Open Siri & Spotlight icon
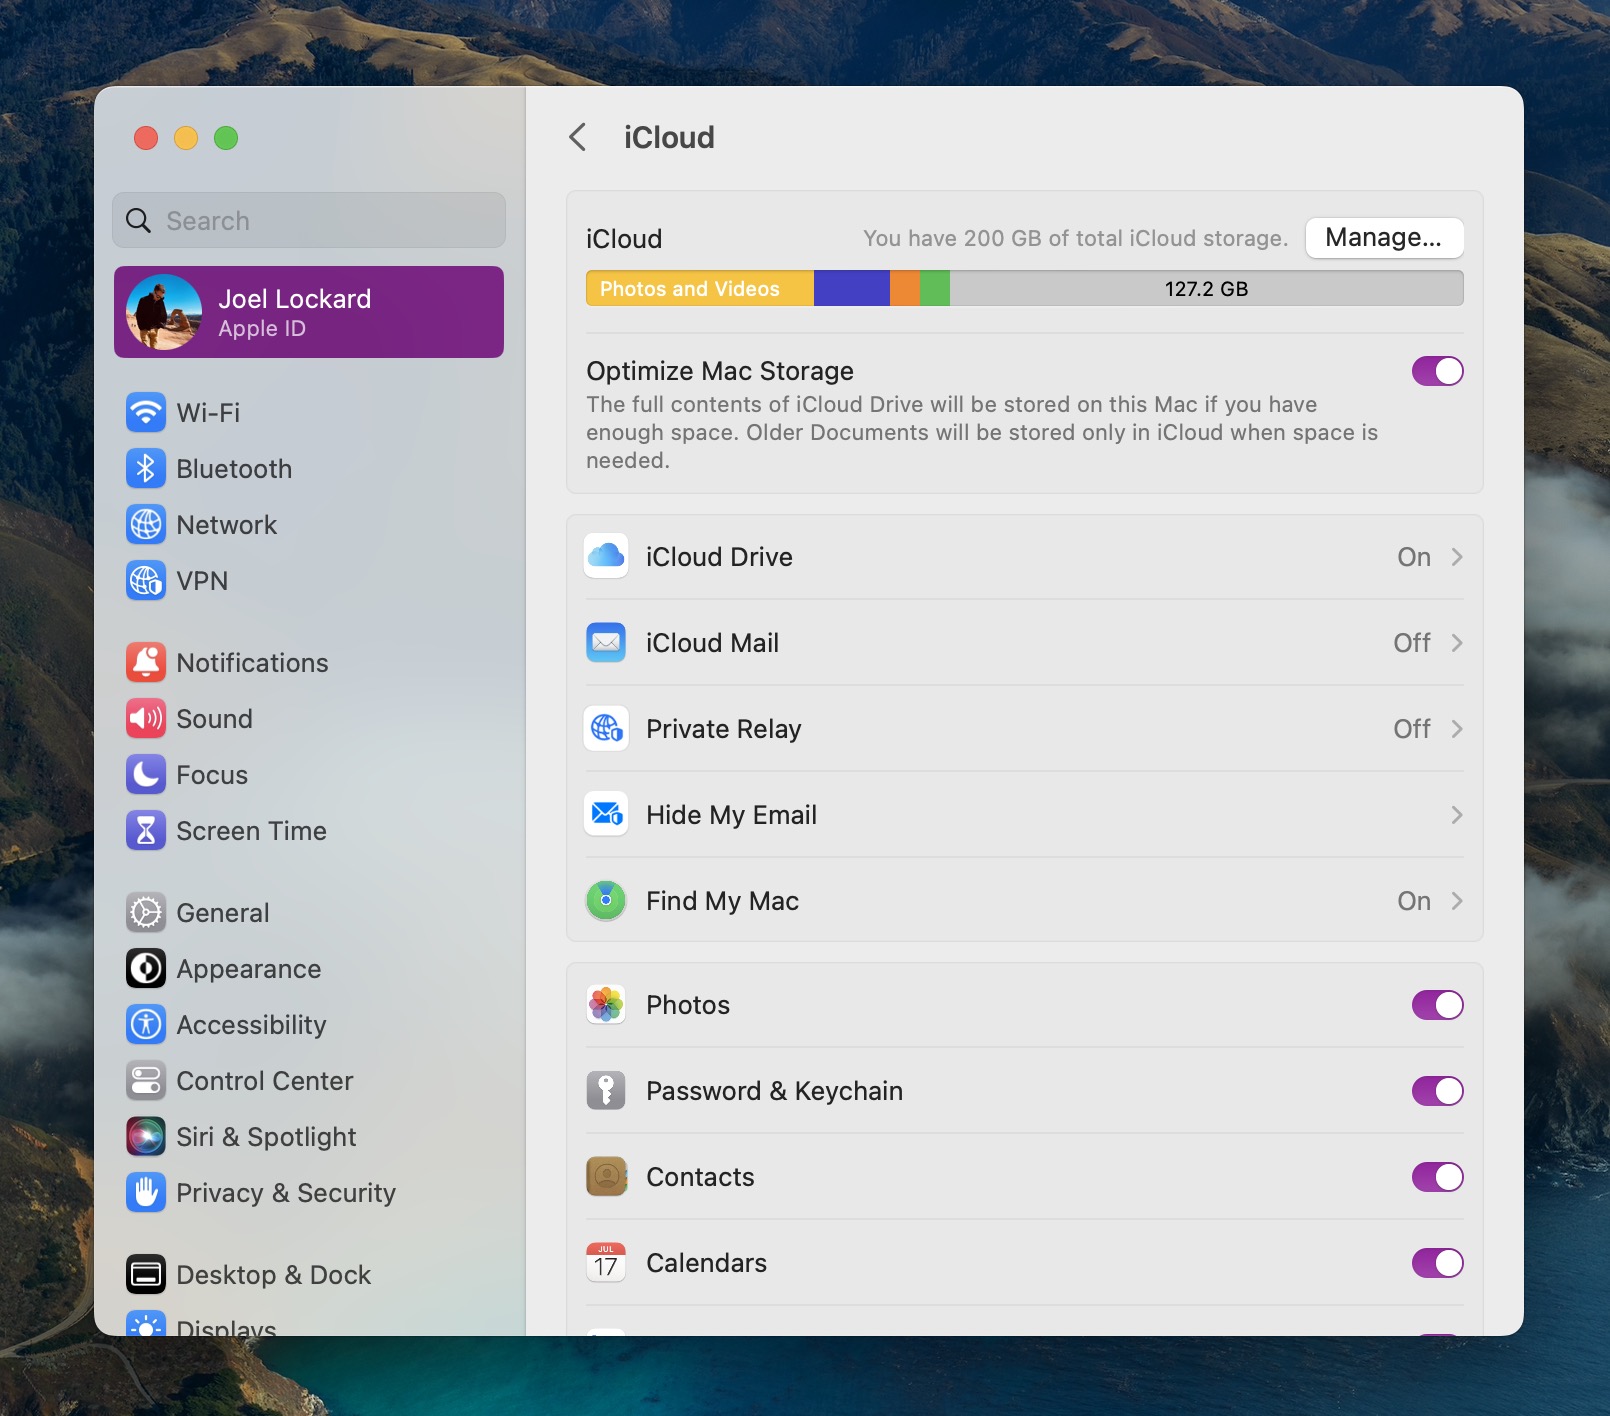 tap(146, 1136)
